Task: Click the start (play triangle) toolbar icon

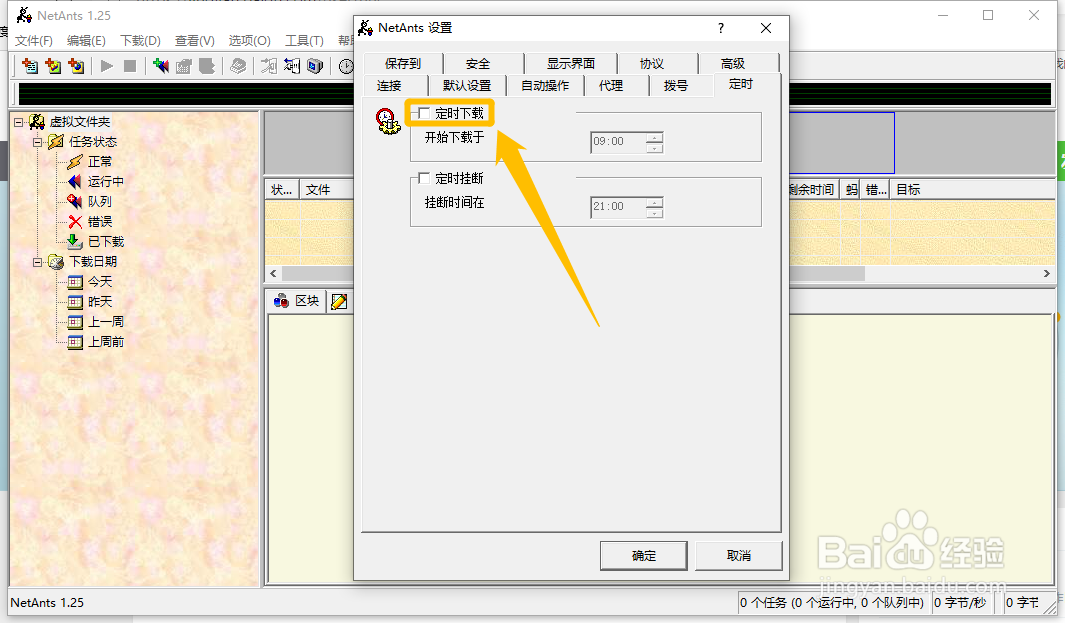Action: [x=107, y=66]
